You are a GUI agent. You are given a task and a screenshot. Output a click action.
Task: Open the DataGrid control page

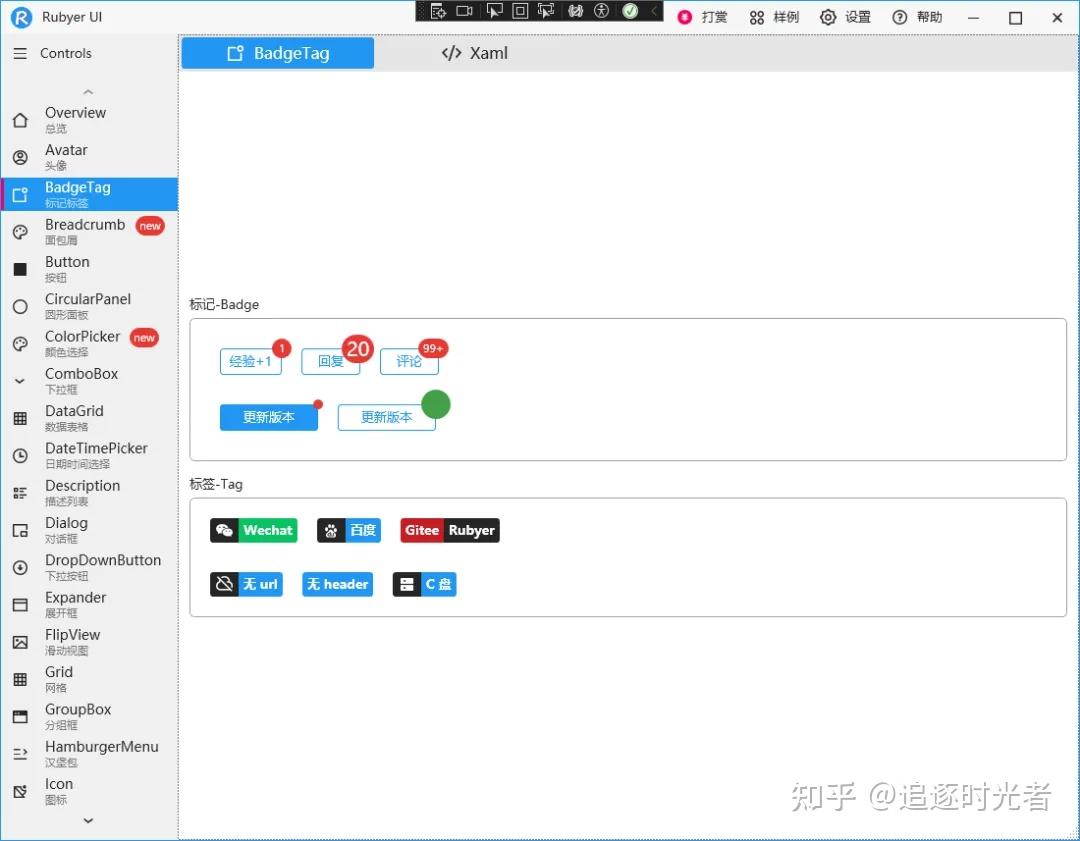pyautogui.click(x=74, y=417)
